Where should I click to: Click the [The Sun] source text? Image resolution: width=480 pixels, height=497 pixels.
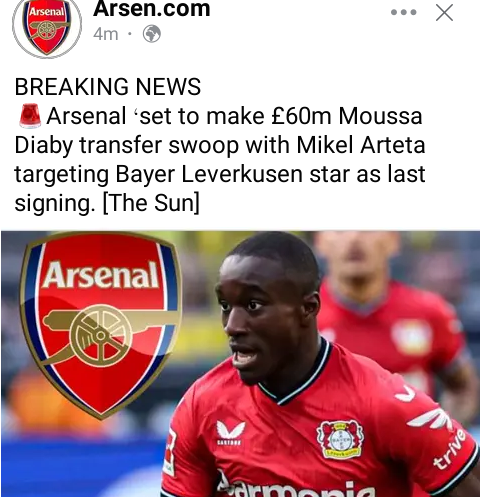[x=151, y=203]
